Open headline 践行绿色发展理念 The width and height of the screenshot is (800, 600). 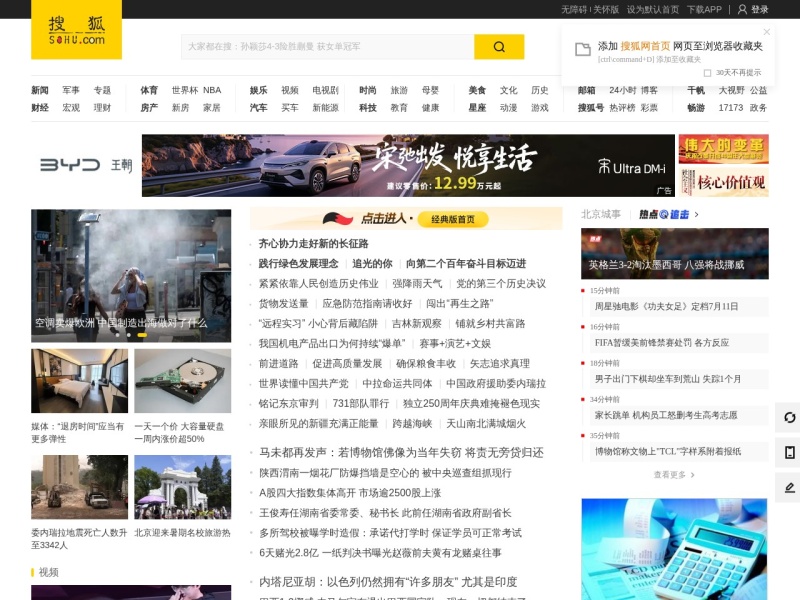pyautogui.click(x=298, y=263)
